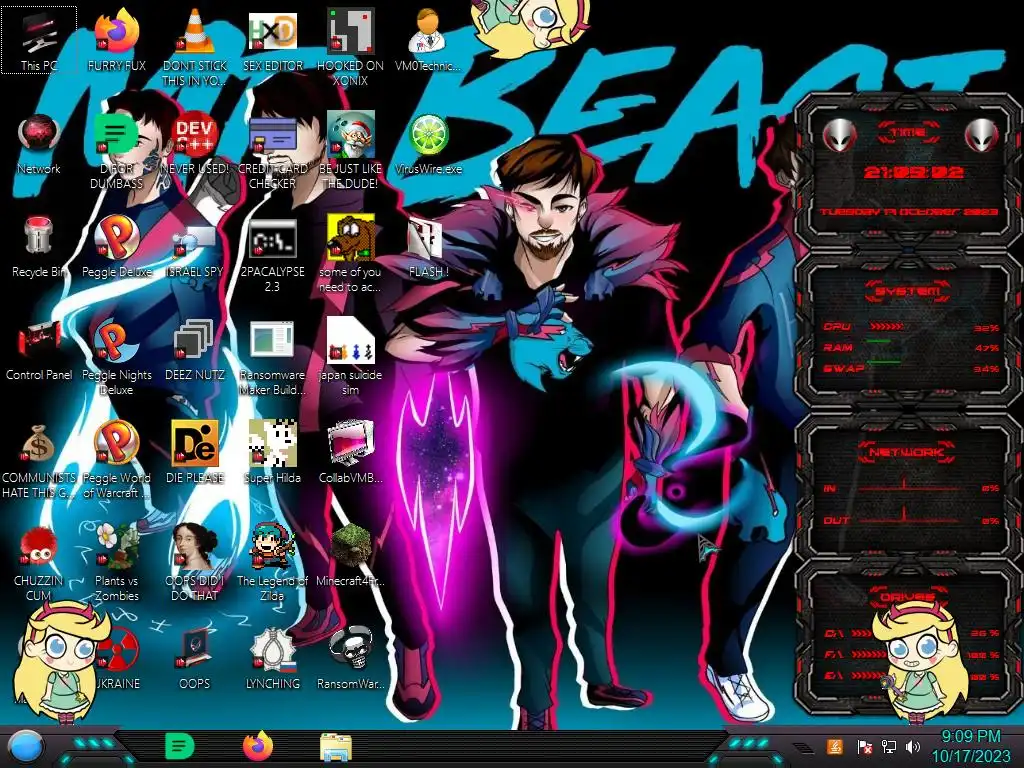Open the FLASH ! shortcut
This screenshot has height=768, width=1024.
[428, 247]
